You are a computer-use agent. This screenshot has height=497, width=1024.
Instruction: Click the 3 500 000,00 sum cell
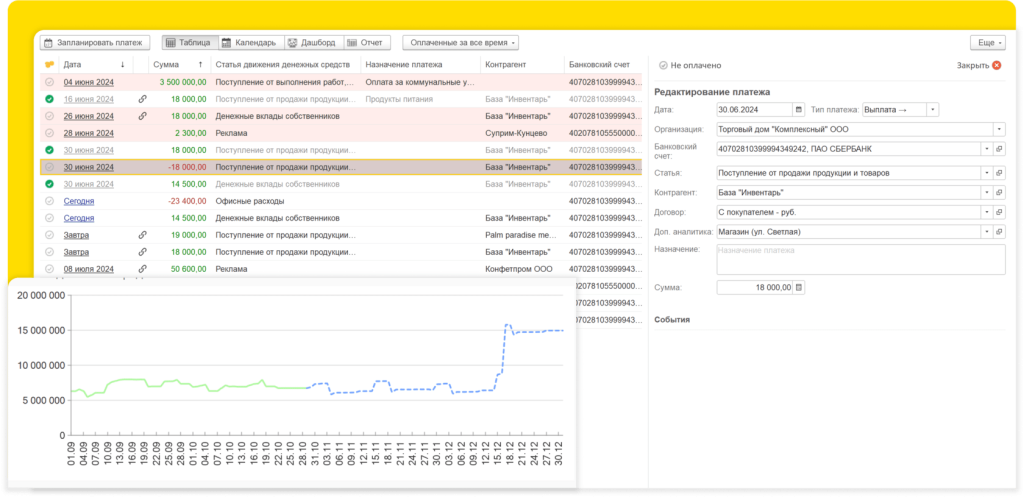tap(183, 82)
